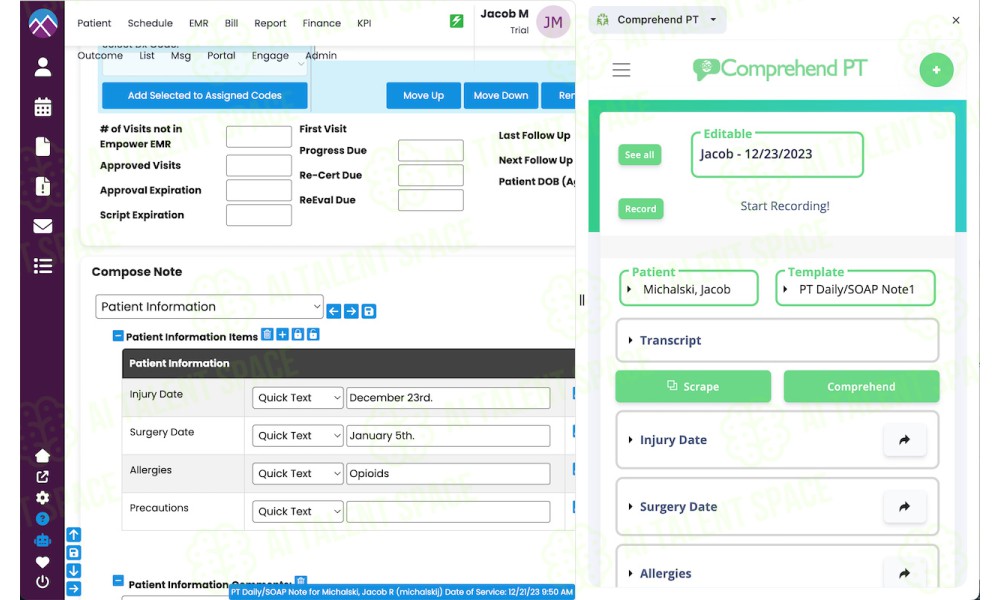Click the floating blue right arrow button

point(74,589)
